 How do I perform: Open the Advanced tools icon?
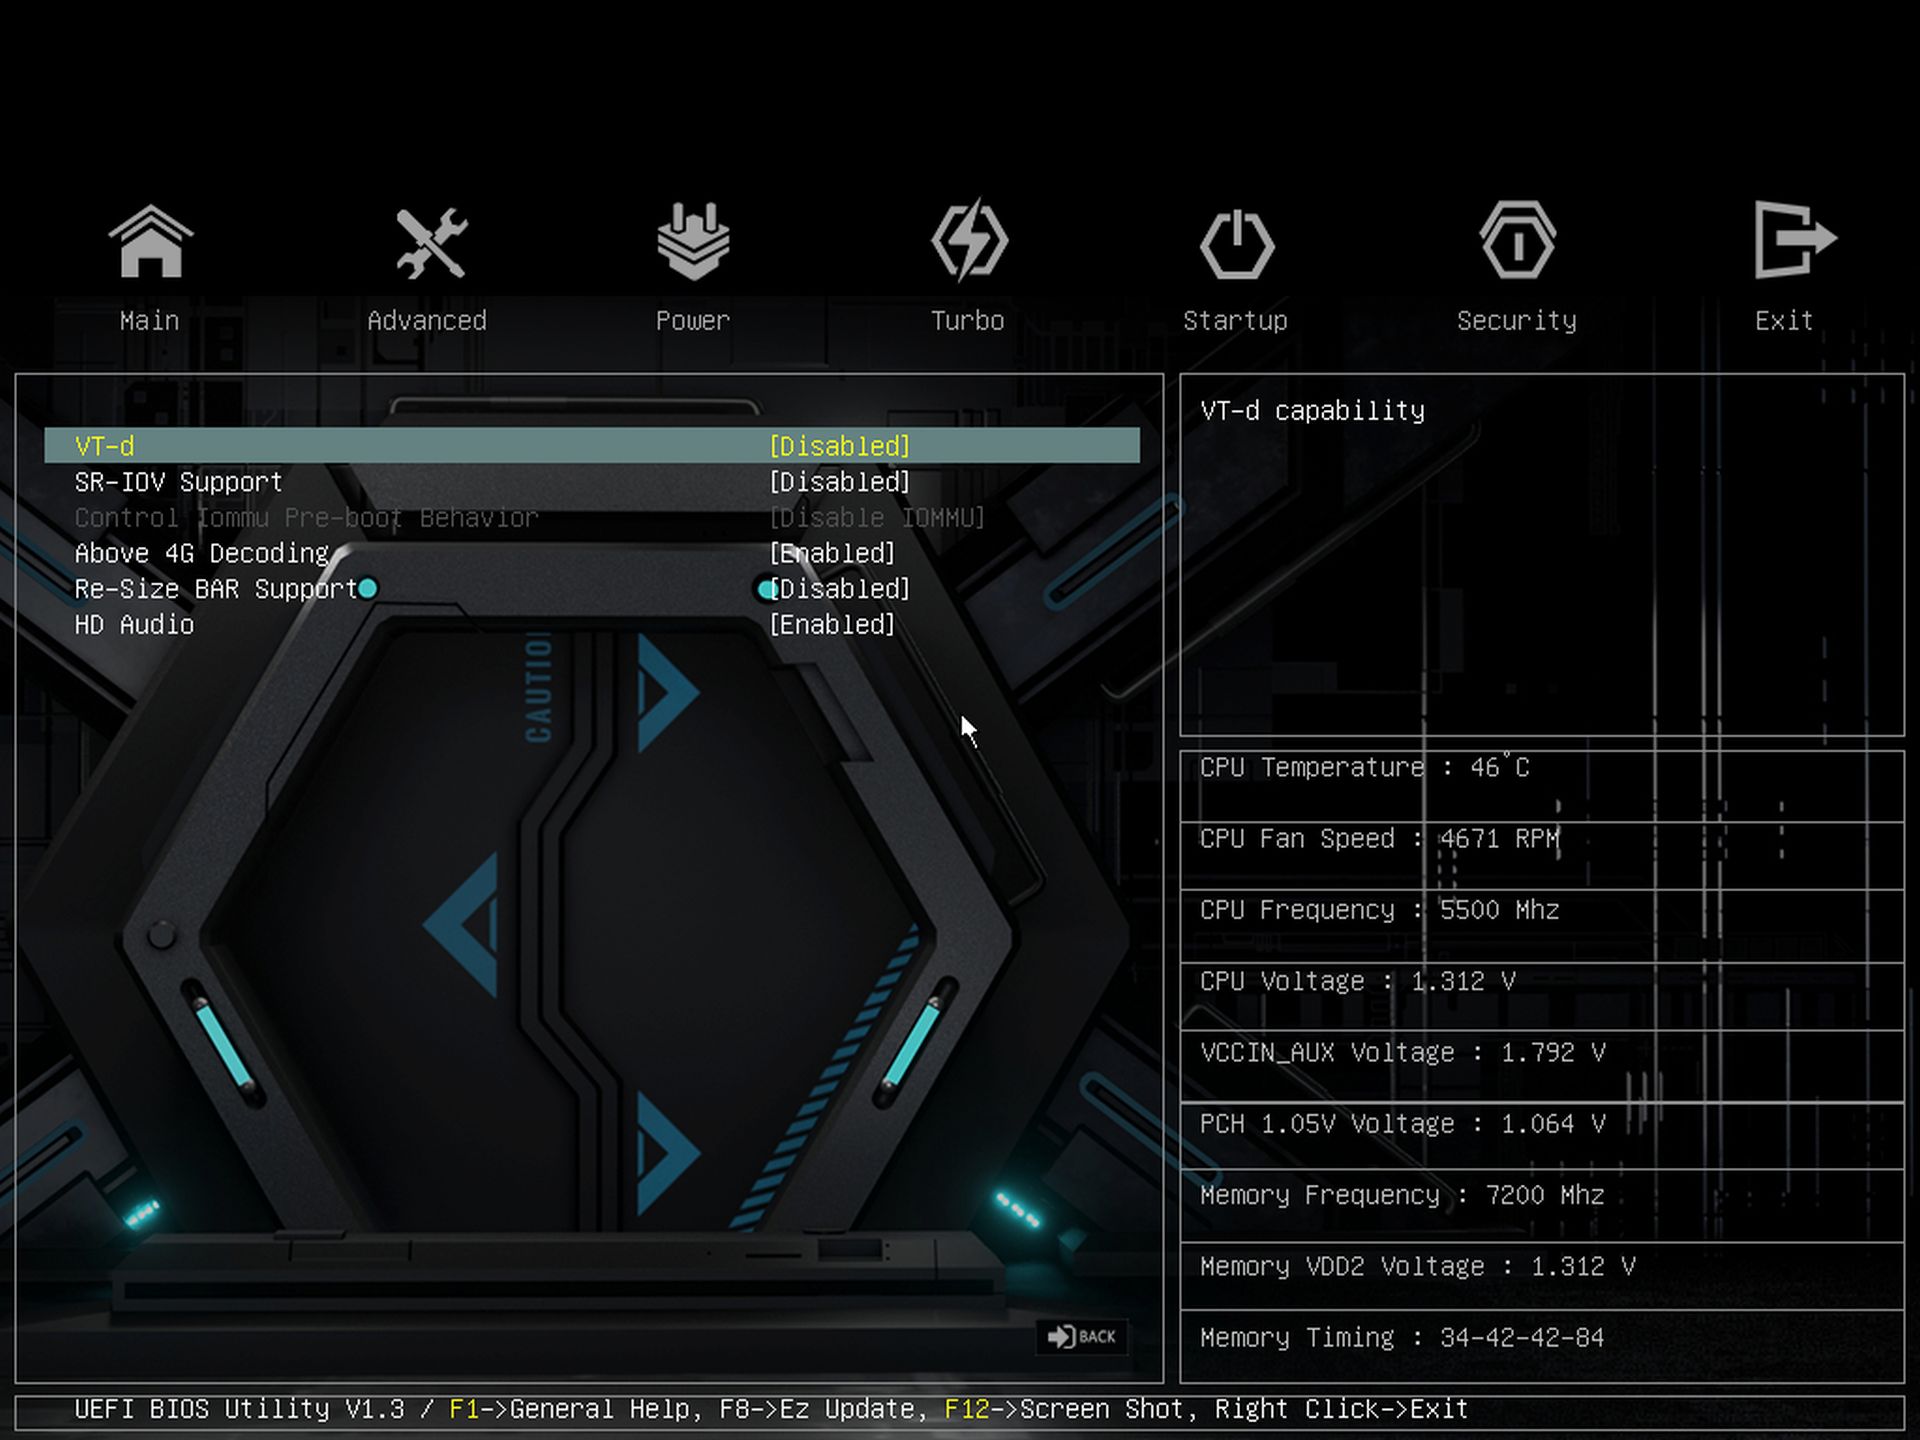point(430,242)
